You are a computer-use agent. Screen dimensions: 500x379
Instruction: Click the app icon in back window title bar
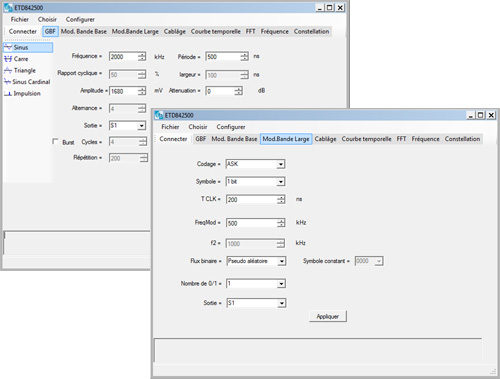pos(8,7)
